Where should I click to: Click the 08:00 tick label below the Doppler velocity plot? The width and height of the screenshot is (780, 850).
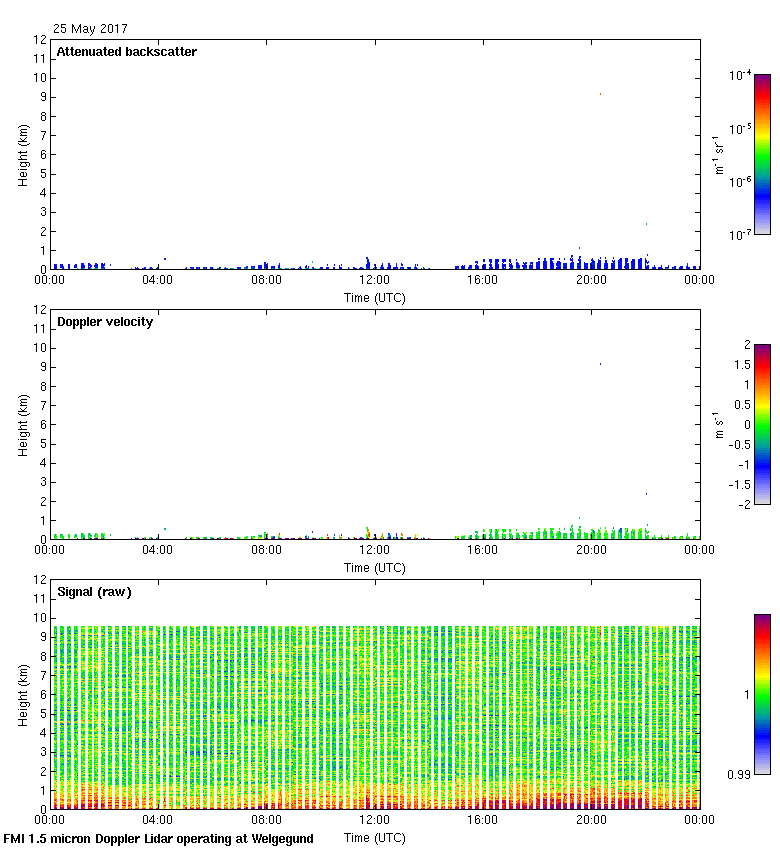pos(266,550)
